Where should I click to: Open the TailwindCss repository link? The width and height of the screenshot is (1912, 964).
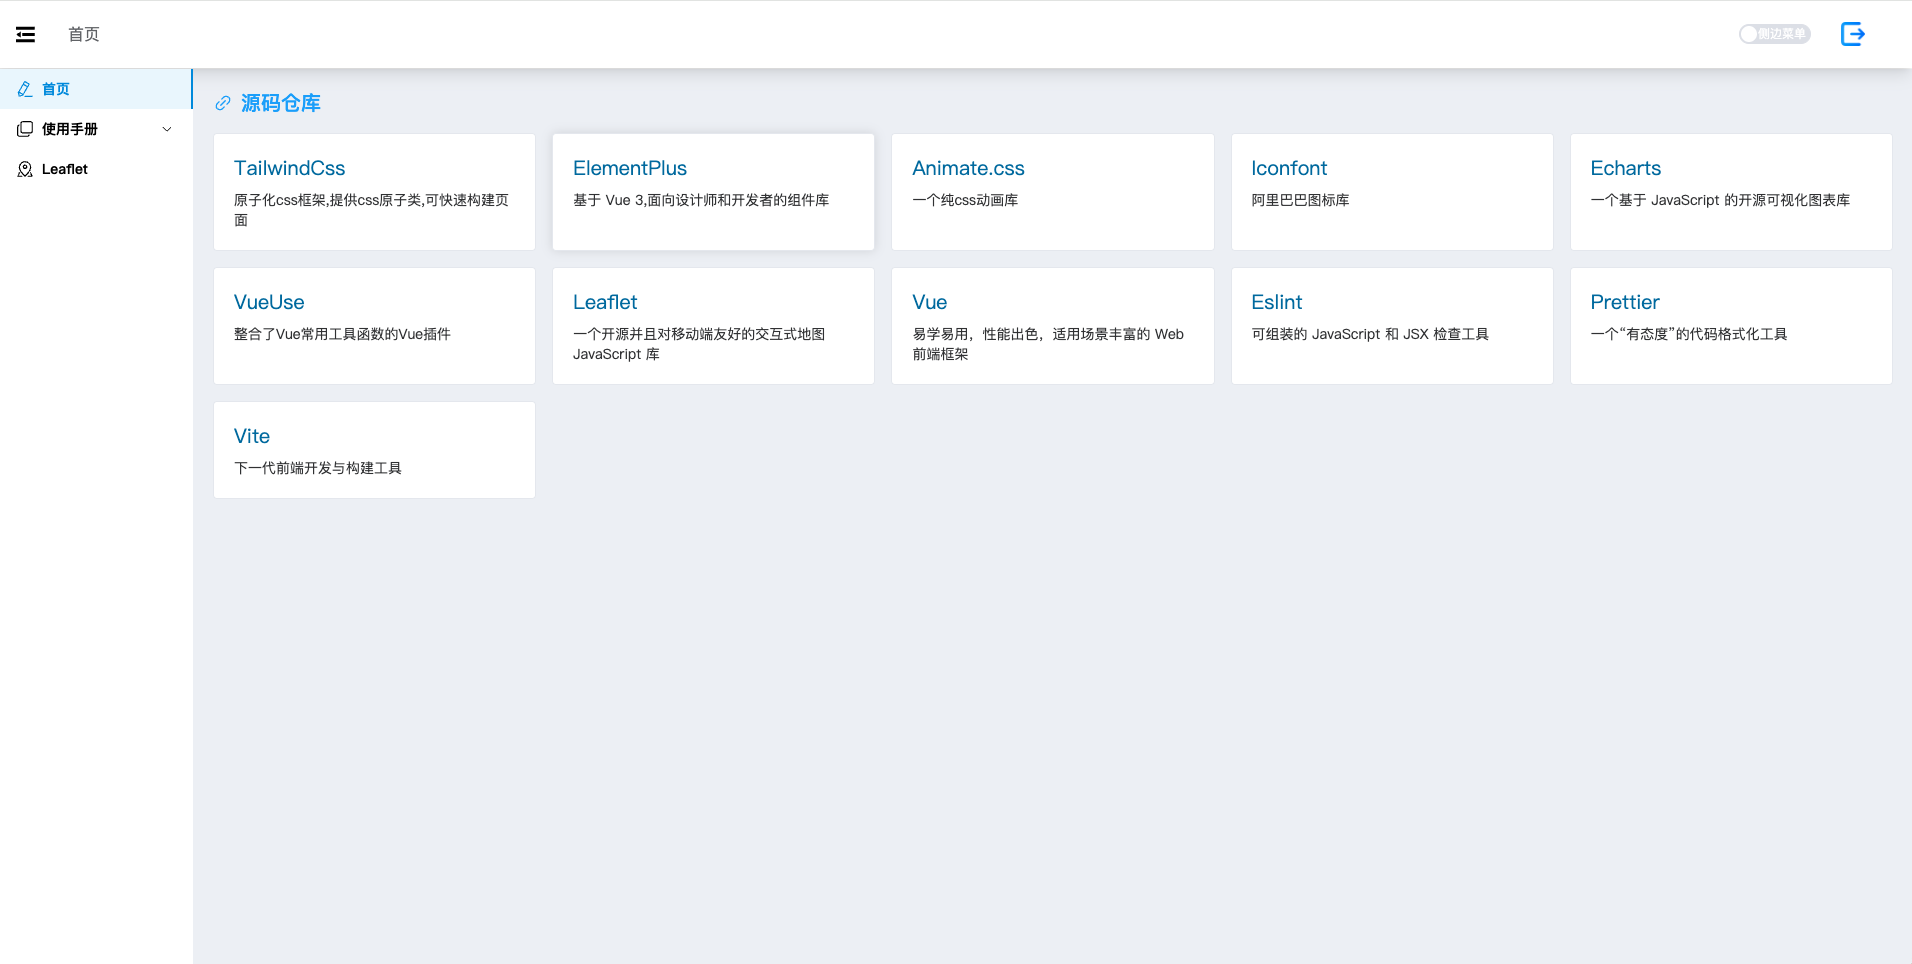[289, 168]
